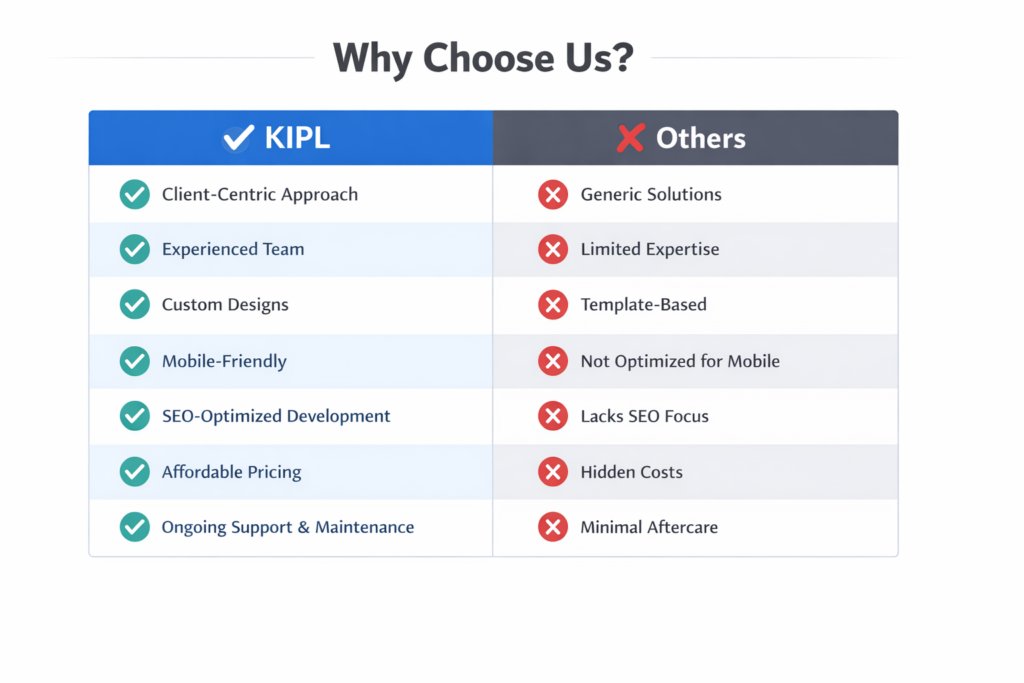This screenshot has width=1024, height=683.
Task: Select the gray Others column header
Action: (x=696, y=138)
